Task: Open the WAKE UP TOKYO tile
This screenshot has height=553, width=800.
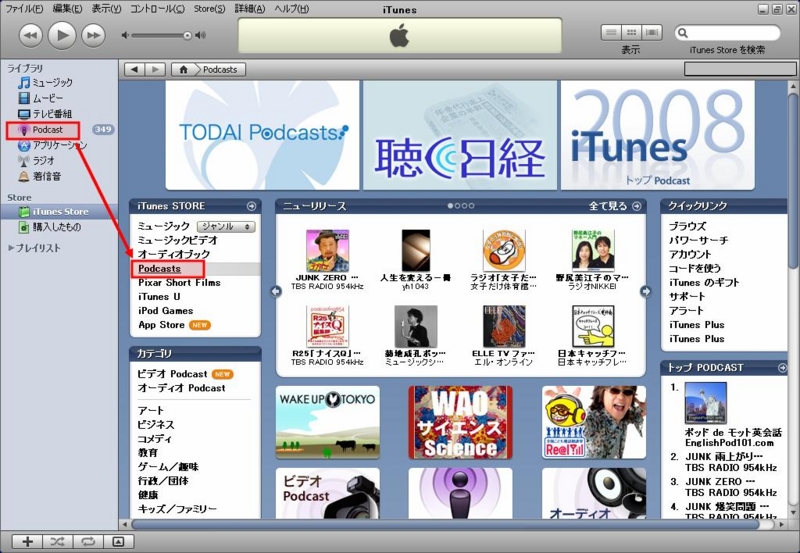Action: coord(328,422)
